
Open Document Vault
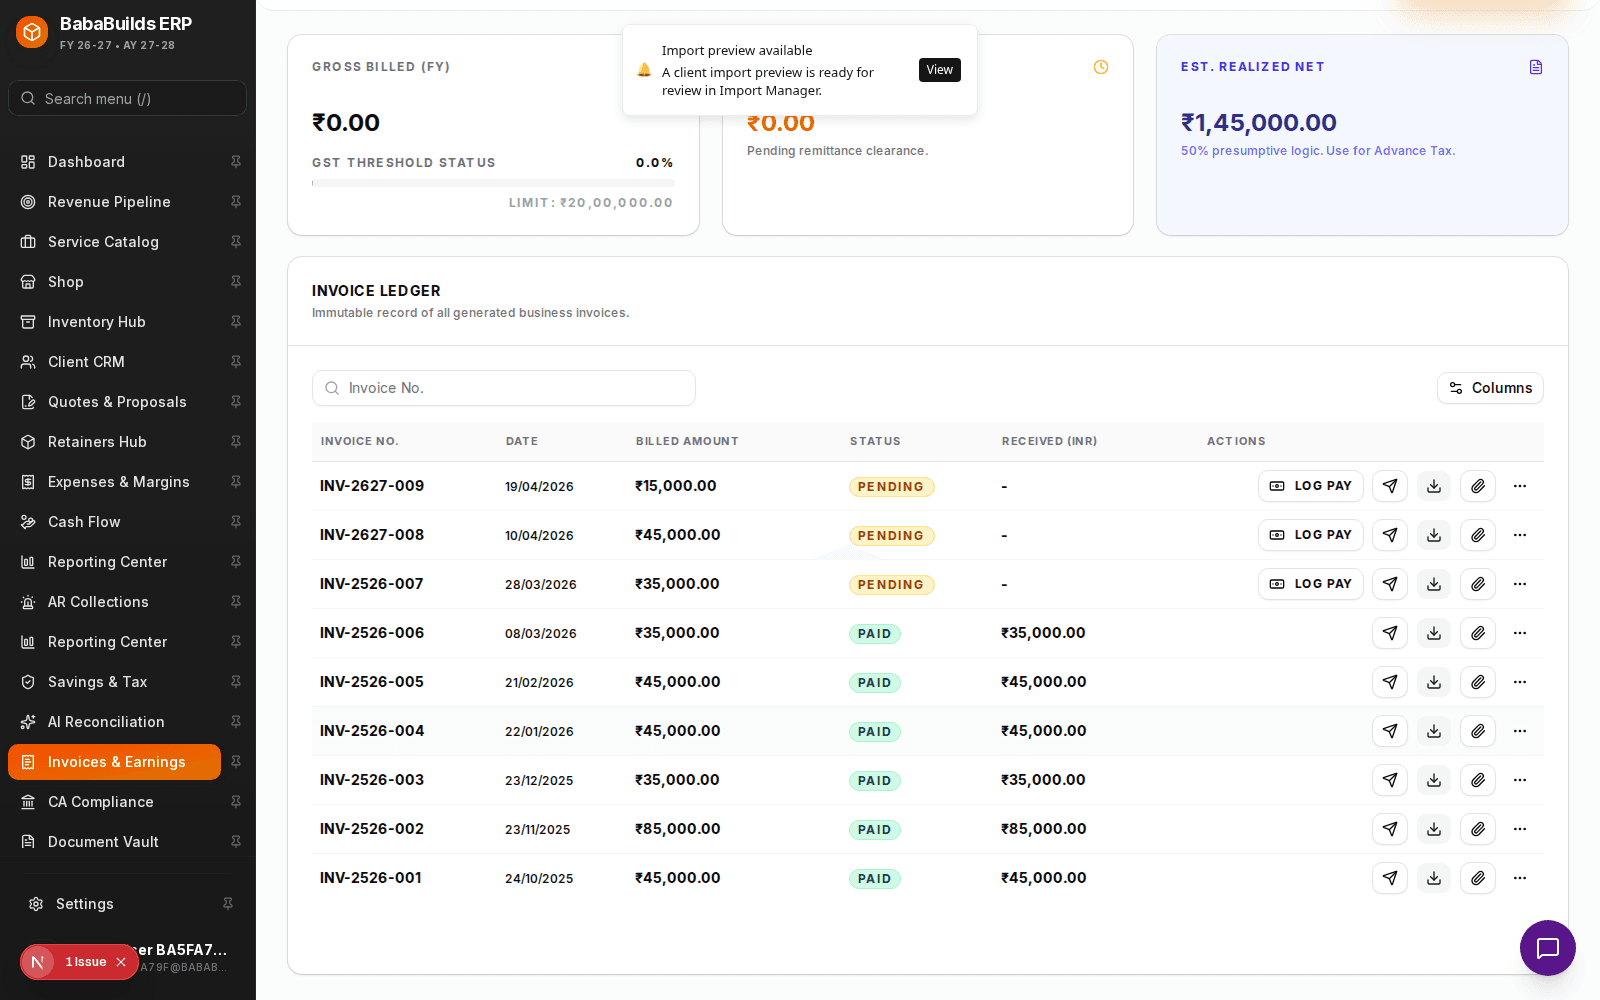click(x=114, y=842)
